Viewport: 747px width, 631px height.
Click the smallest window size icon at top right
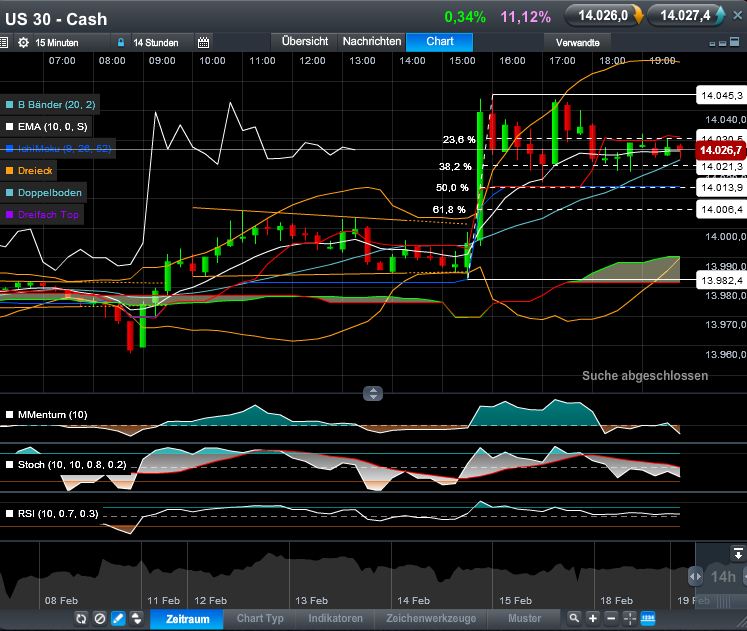[713, 43]
